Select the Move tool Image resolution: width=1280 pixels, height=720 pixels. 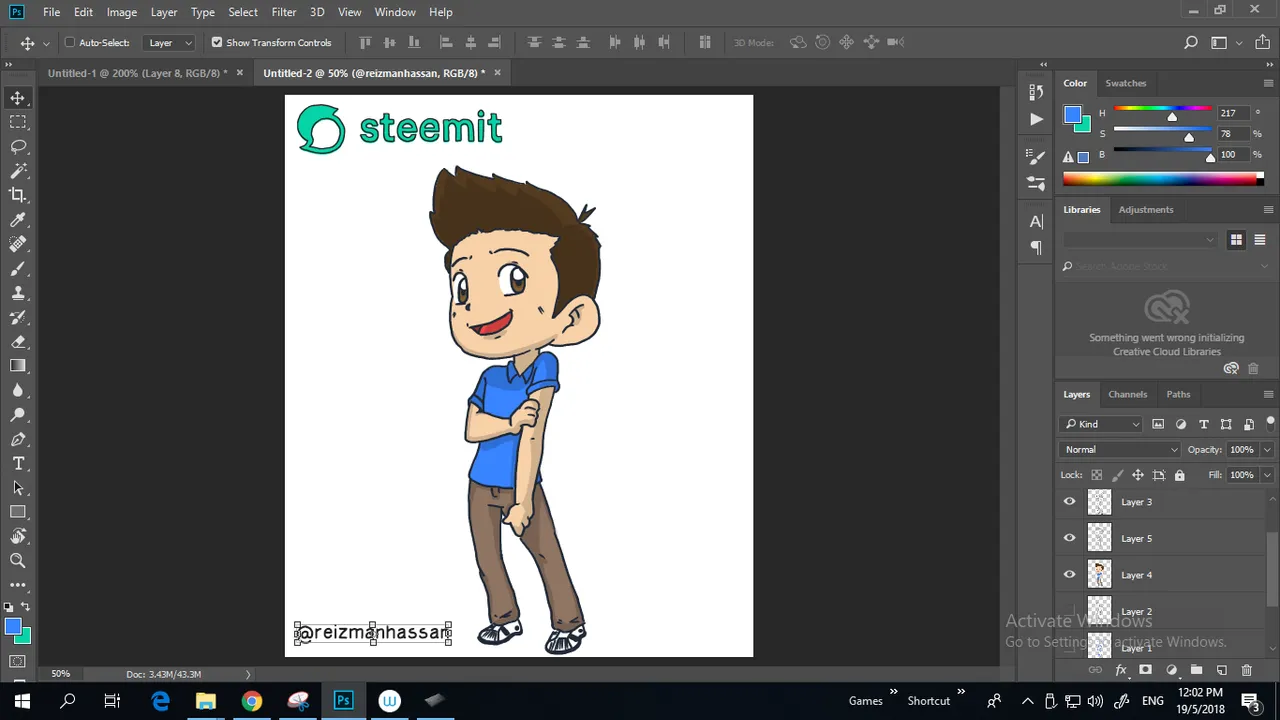click(18, 98)
